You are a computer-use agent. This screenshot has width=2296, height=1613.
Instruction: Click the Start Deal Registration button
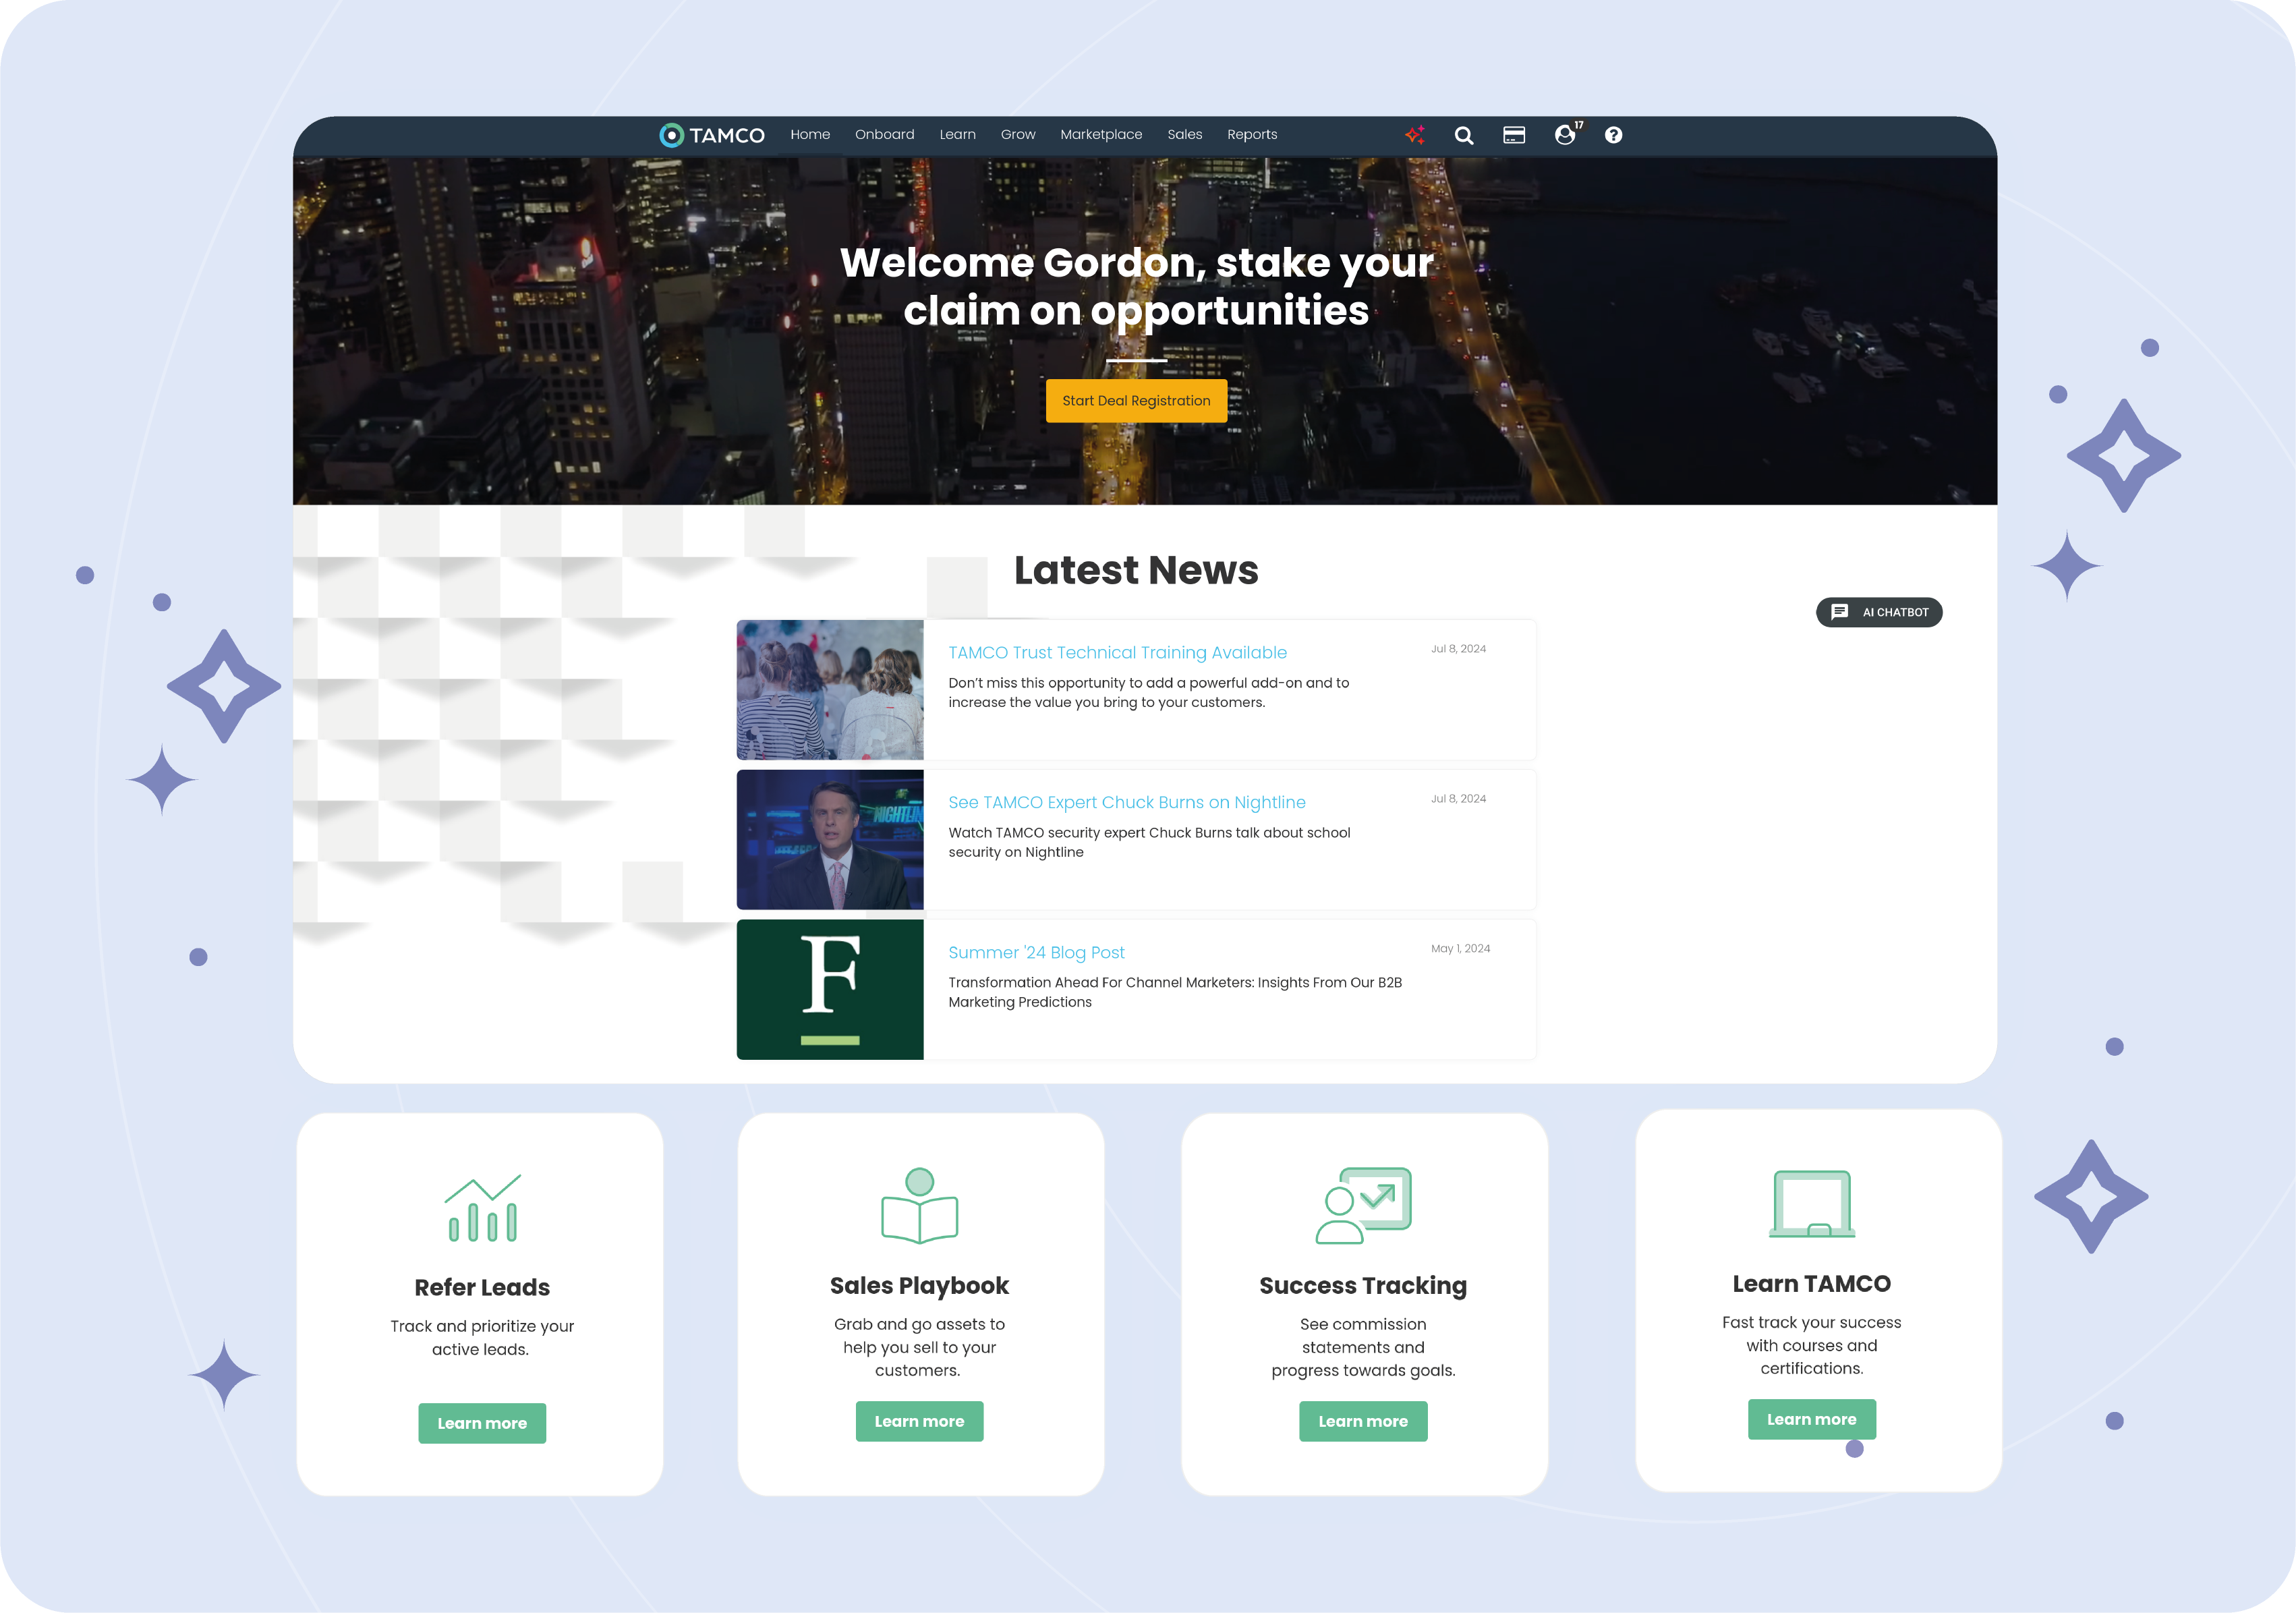point(1136,401)
